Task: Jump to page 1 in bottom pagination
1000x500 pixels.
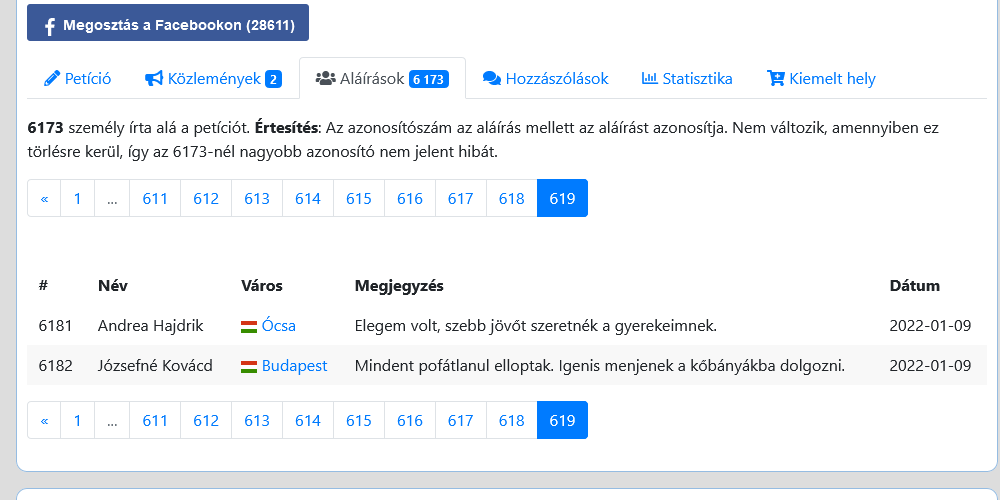Action: point(78,420)
